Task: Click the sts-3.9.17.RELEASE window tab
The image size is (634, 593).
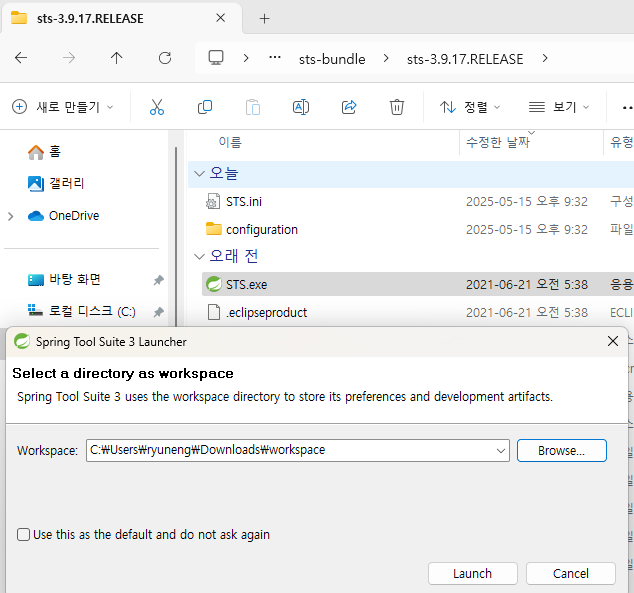Action: [x=121, y=18]
